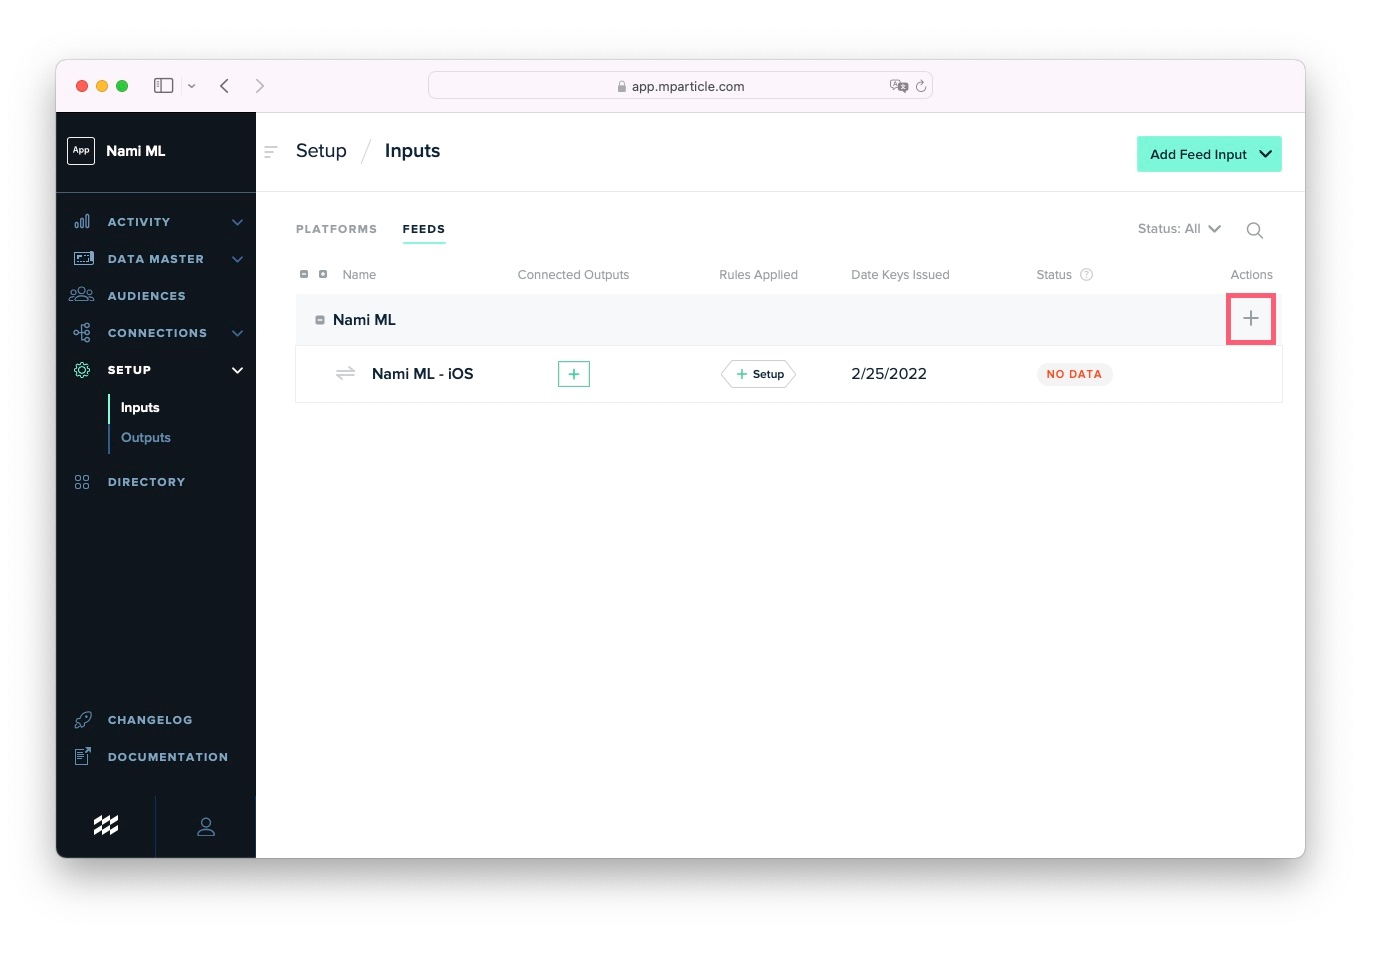1374x965 pixels.
Task: Collapse the Setup menu chevron
Action: (237, 370)
